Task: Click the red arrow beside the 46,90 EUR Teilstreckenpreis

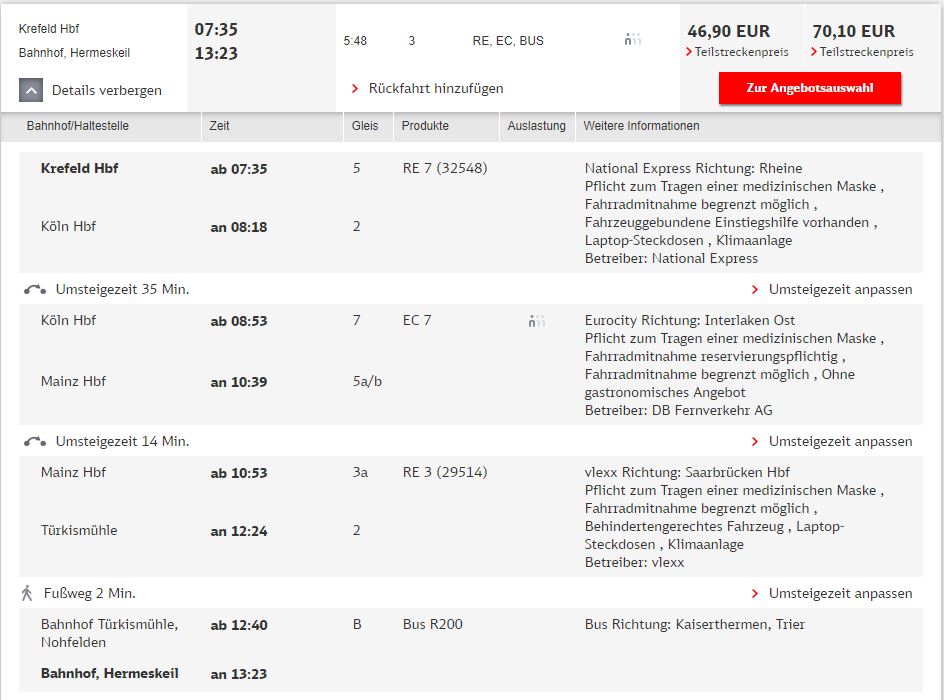Action: pyautogui.click(x=689, y=52)
